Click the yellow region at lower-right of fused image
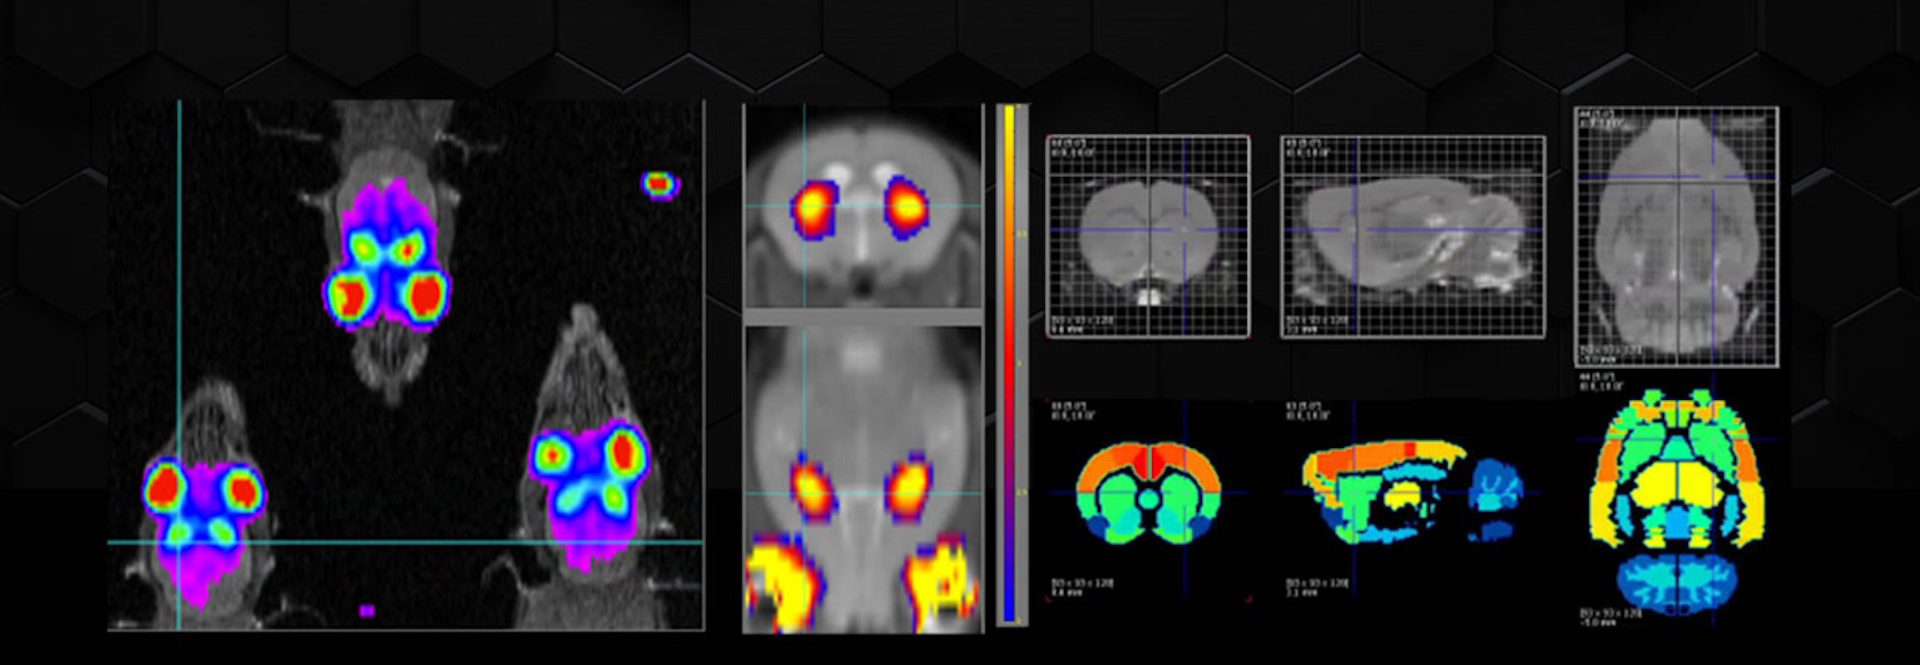The height and width of the screenshot is (665, 1920). (942, 585)
